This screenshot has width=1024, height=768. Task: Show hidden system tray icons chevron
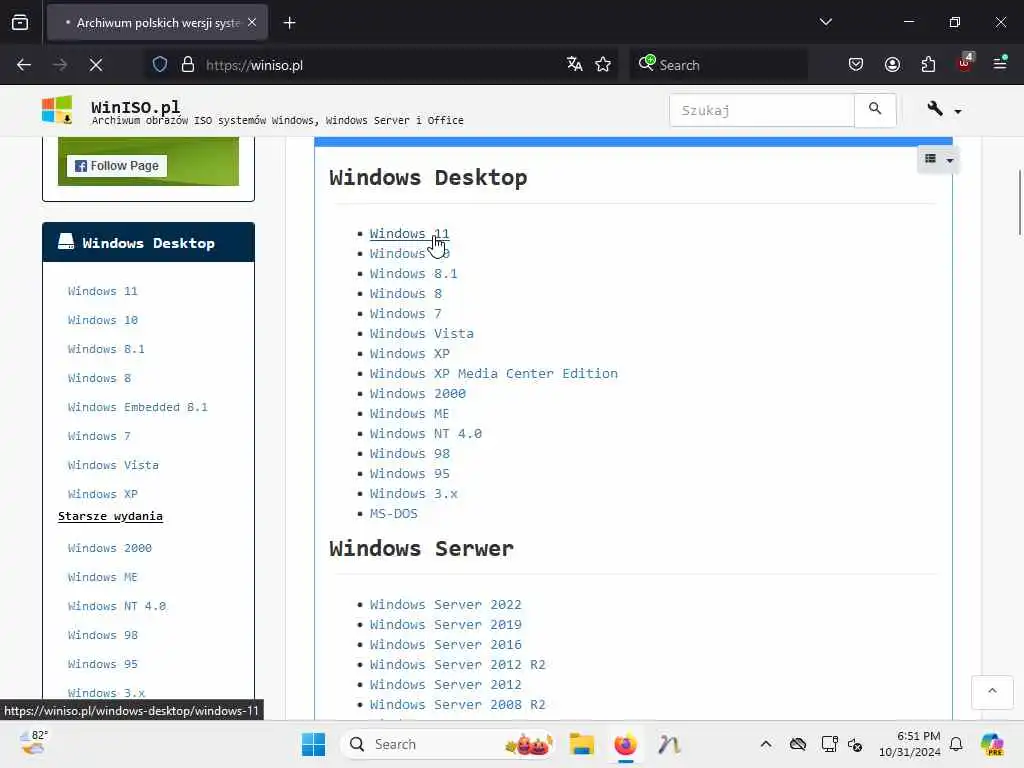click(x=766, y=744)
